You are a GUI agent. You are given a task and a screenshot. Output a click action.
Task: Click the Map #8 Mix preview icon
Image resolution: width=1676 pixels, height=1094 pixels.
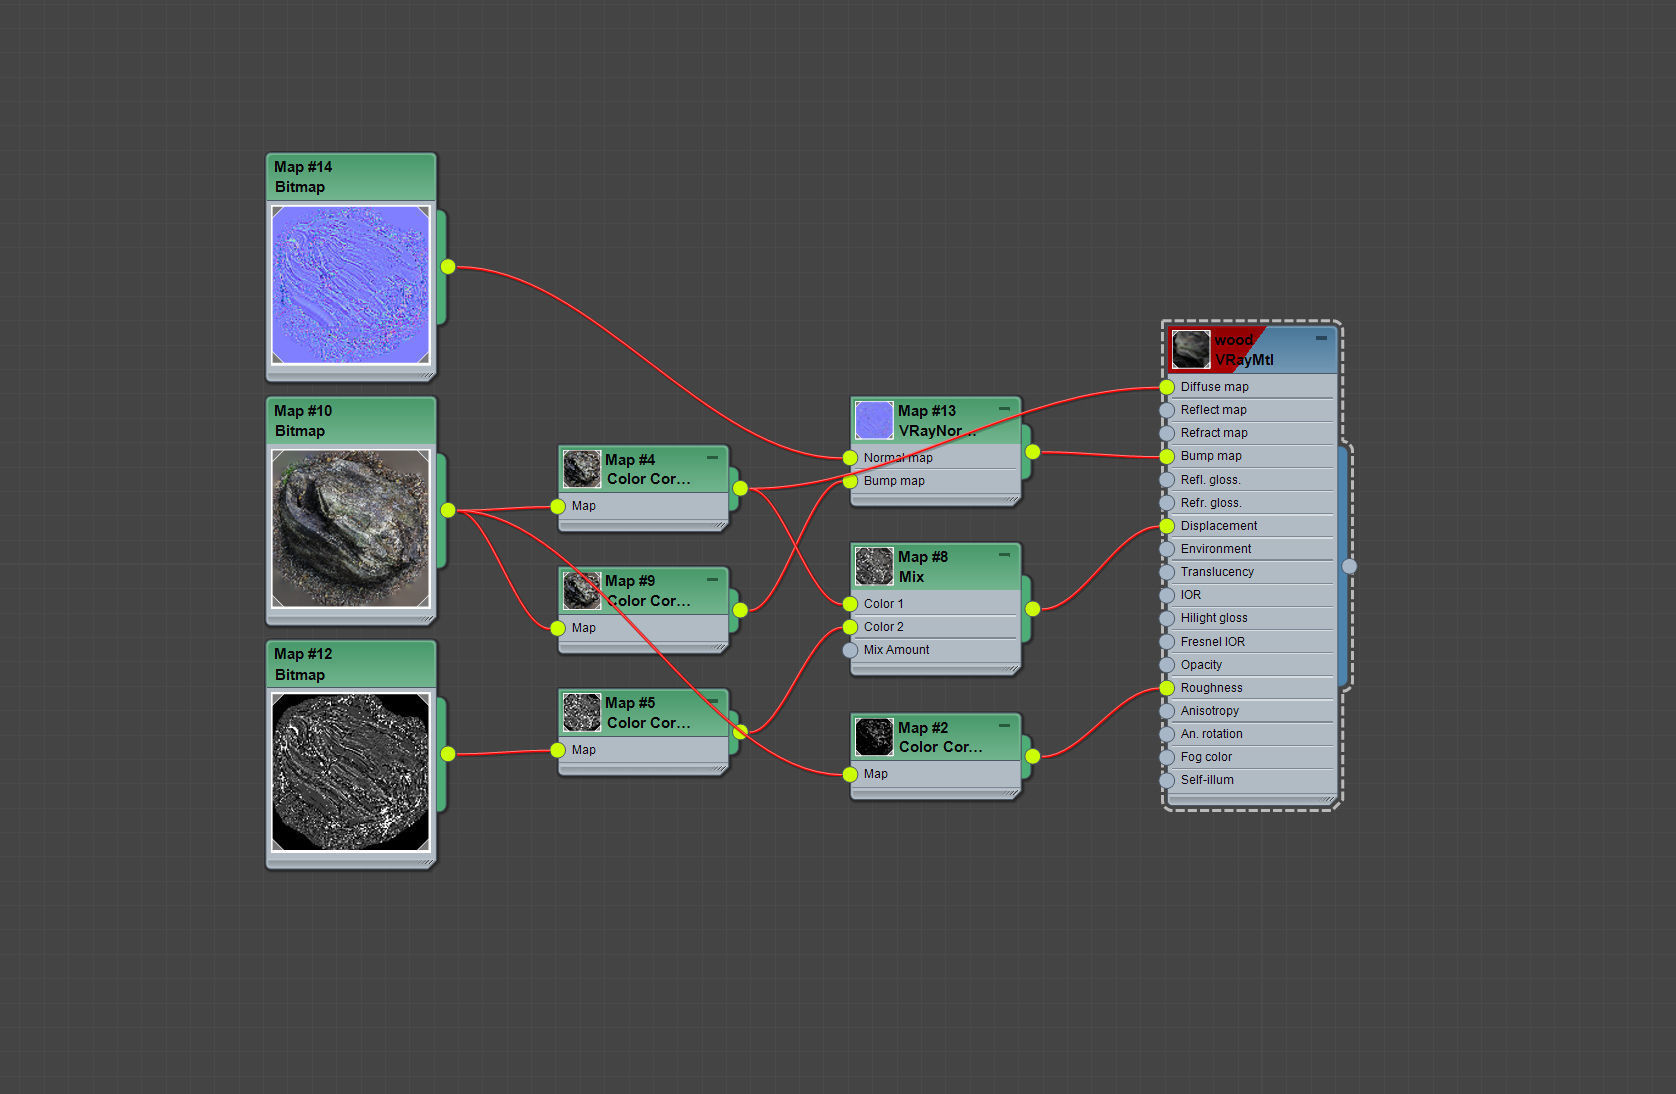pos(874,566)
